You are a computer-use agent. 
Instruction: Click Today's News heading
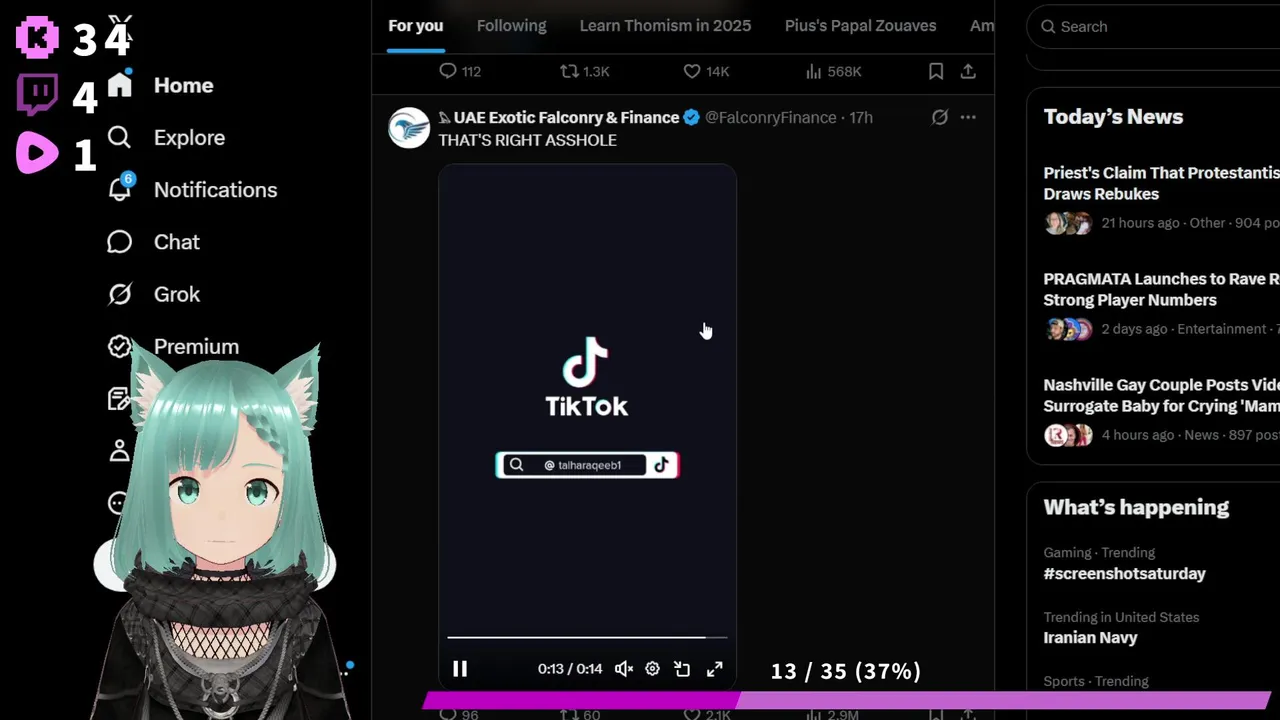click(1113, 116)
